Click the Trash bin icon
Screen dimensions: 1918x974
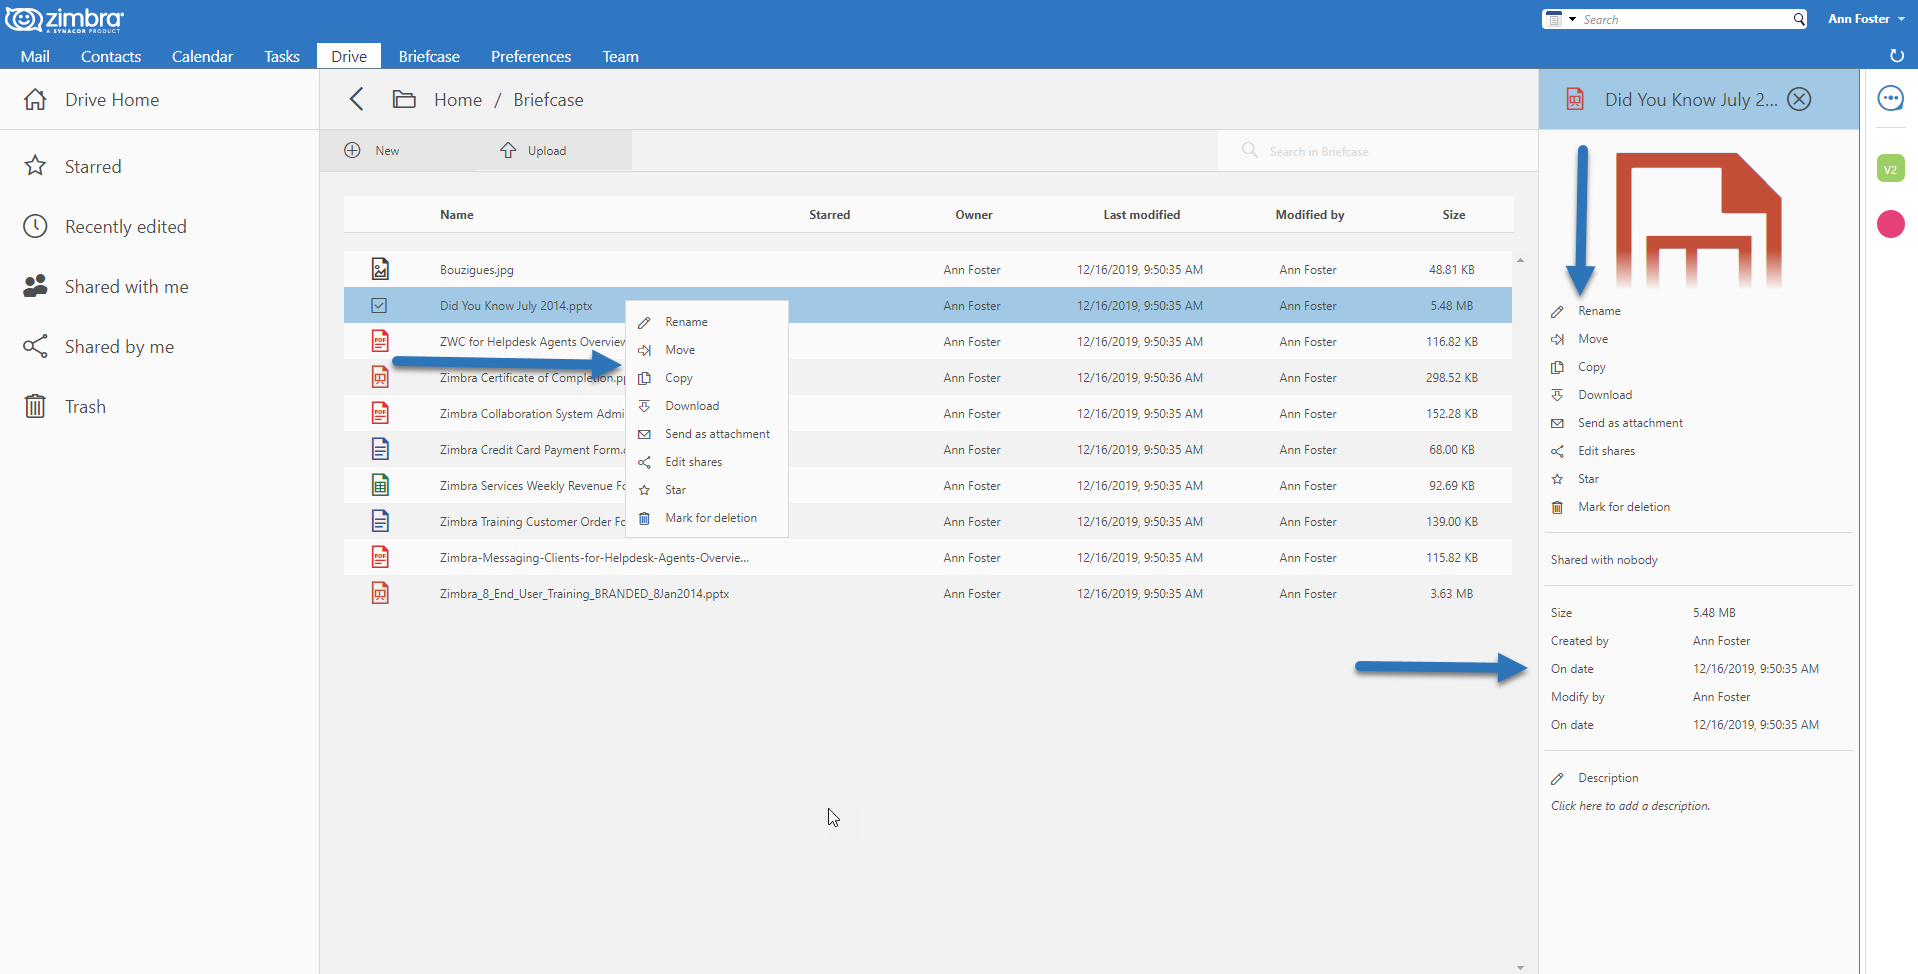tap(35, 406)
